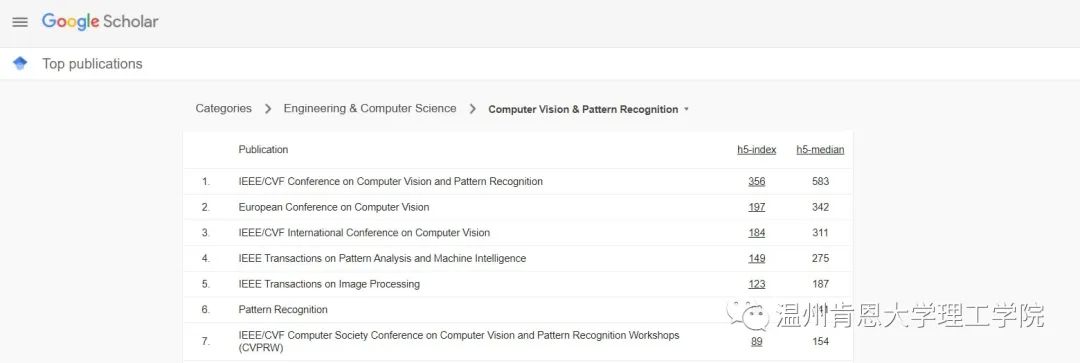This screenshot has width=1080, height=363.
Task: Open the Top publications heading link
Action: [x=92, y=64]
